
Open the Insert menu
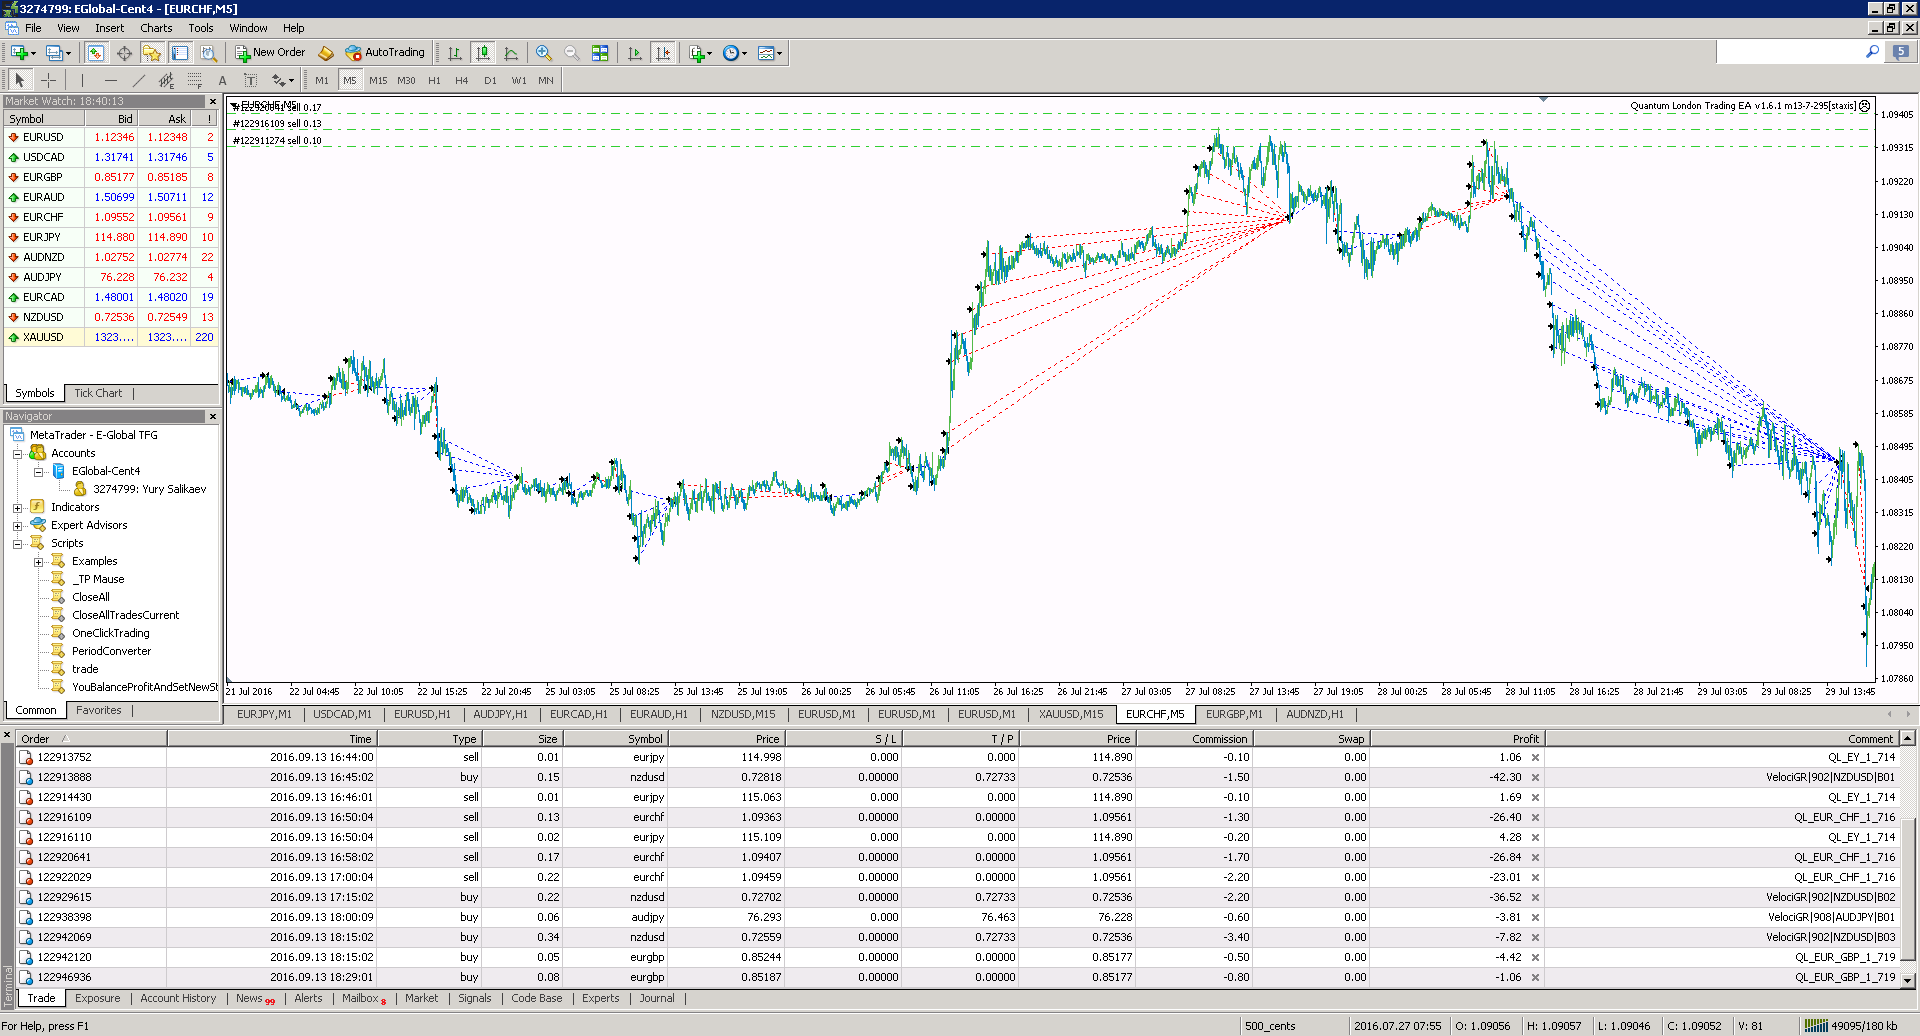coord(110,28)
